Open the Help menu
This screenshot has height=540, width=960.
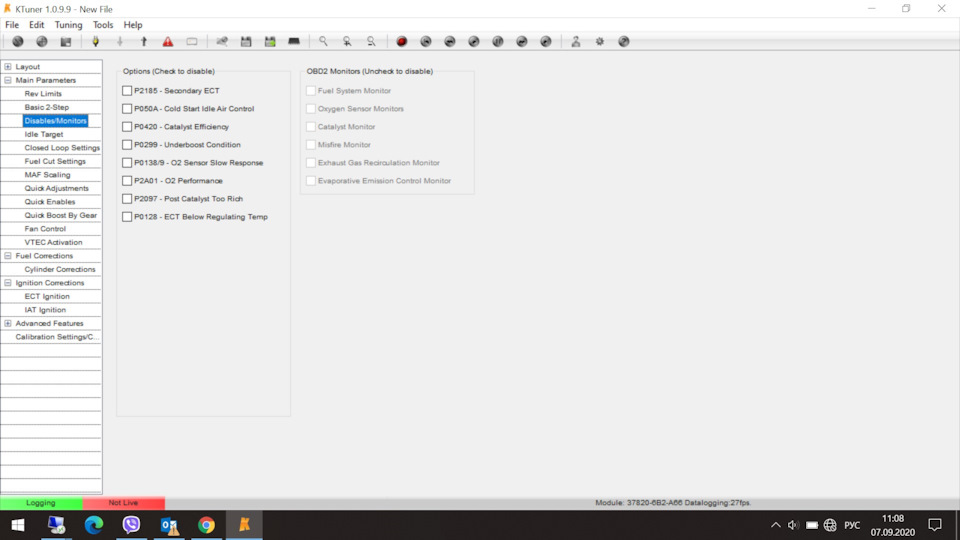pos(133,25)
